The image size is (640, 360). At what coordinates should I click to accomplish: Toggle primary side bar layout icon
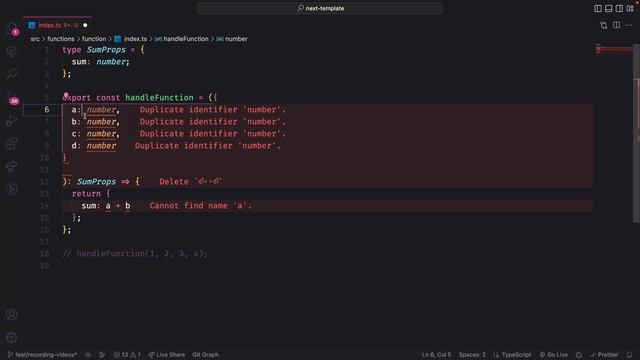(598, 8)
